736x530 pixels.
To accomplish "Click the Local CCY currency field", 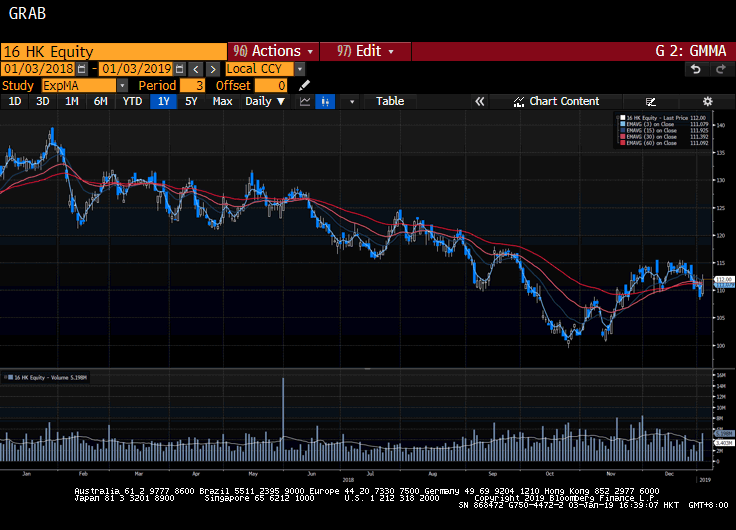I will click(260, 69).
